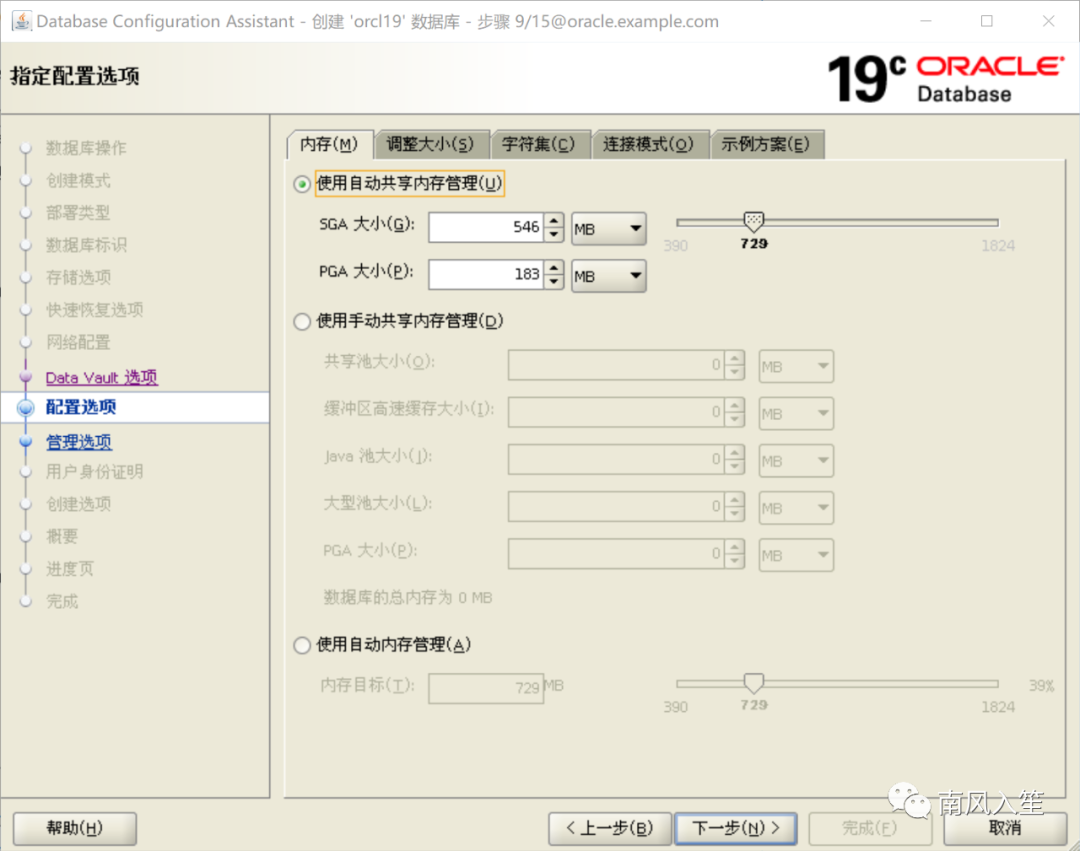The height and width of the screenshot is (851, 1080).
Task: Open the 连接模式(O) tab
Action: click(x=650, y=145)
